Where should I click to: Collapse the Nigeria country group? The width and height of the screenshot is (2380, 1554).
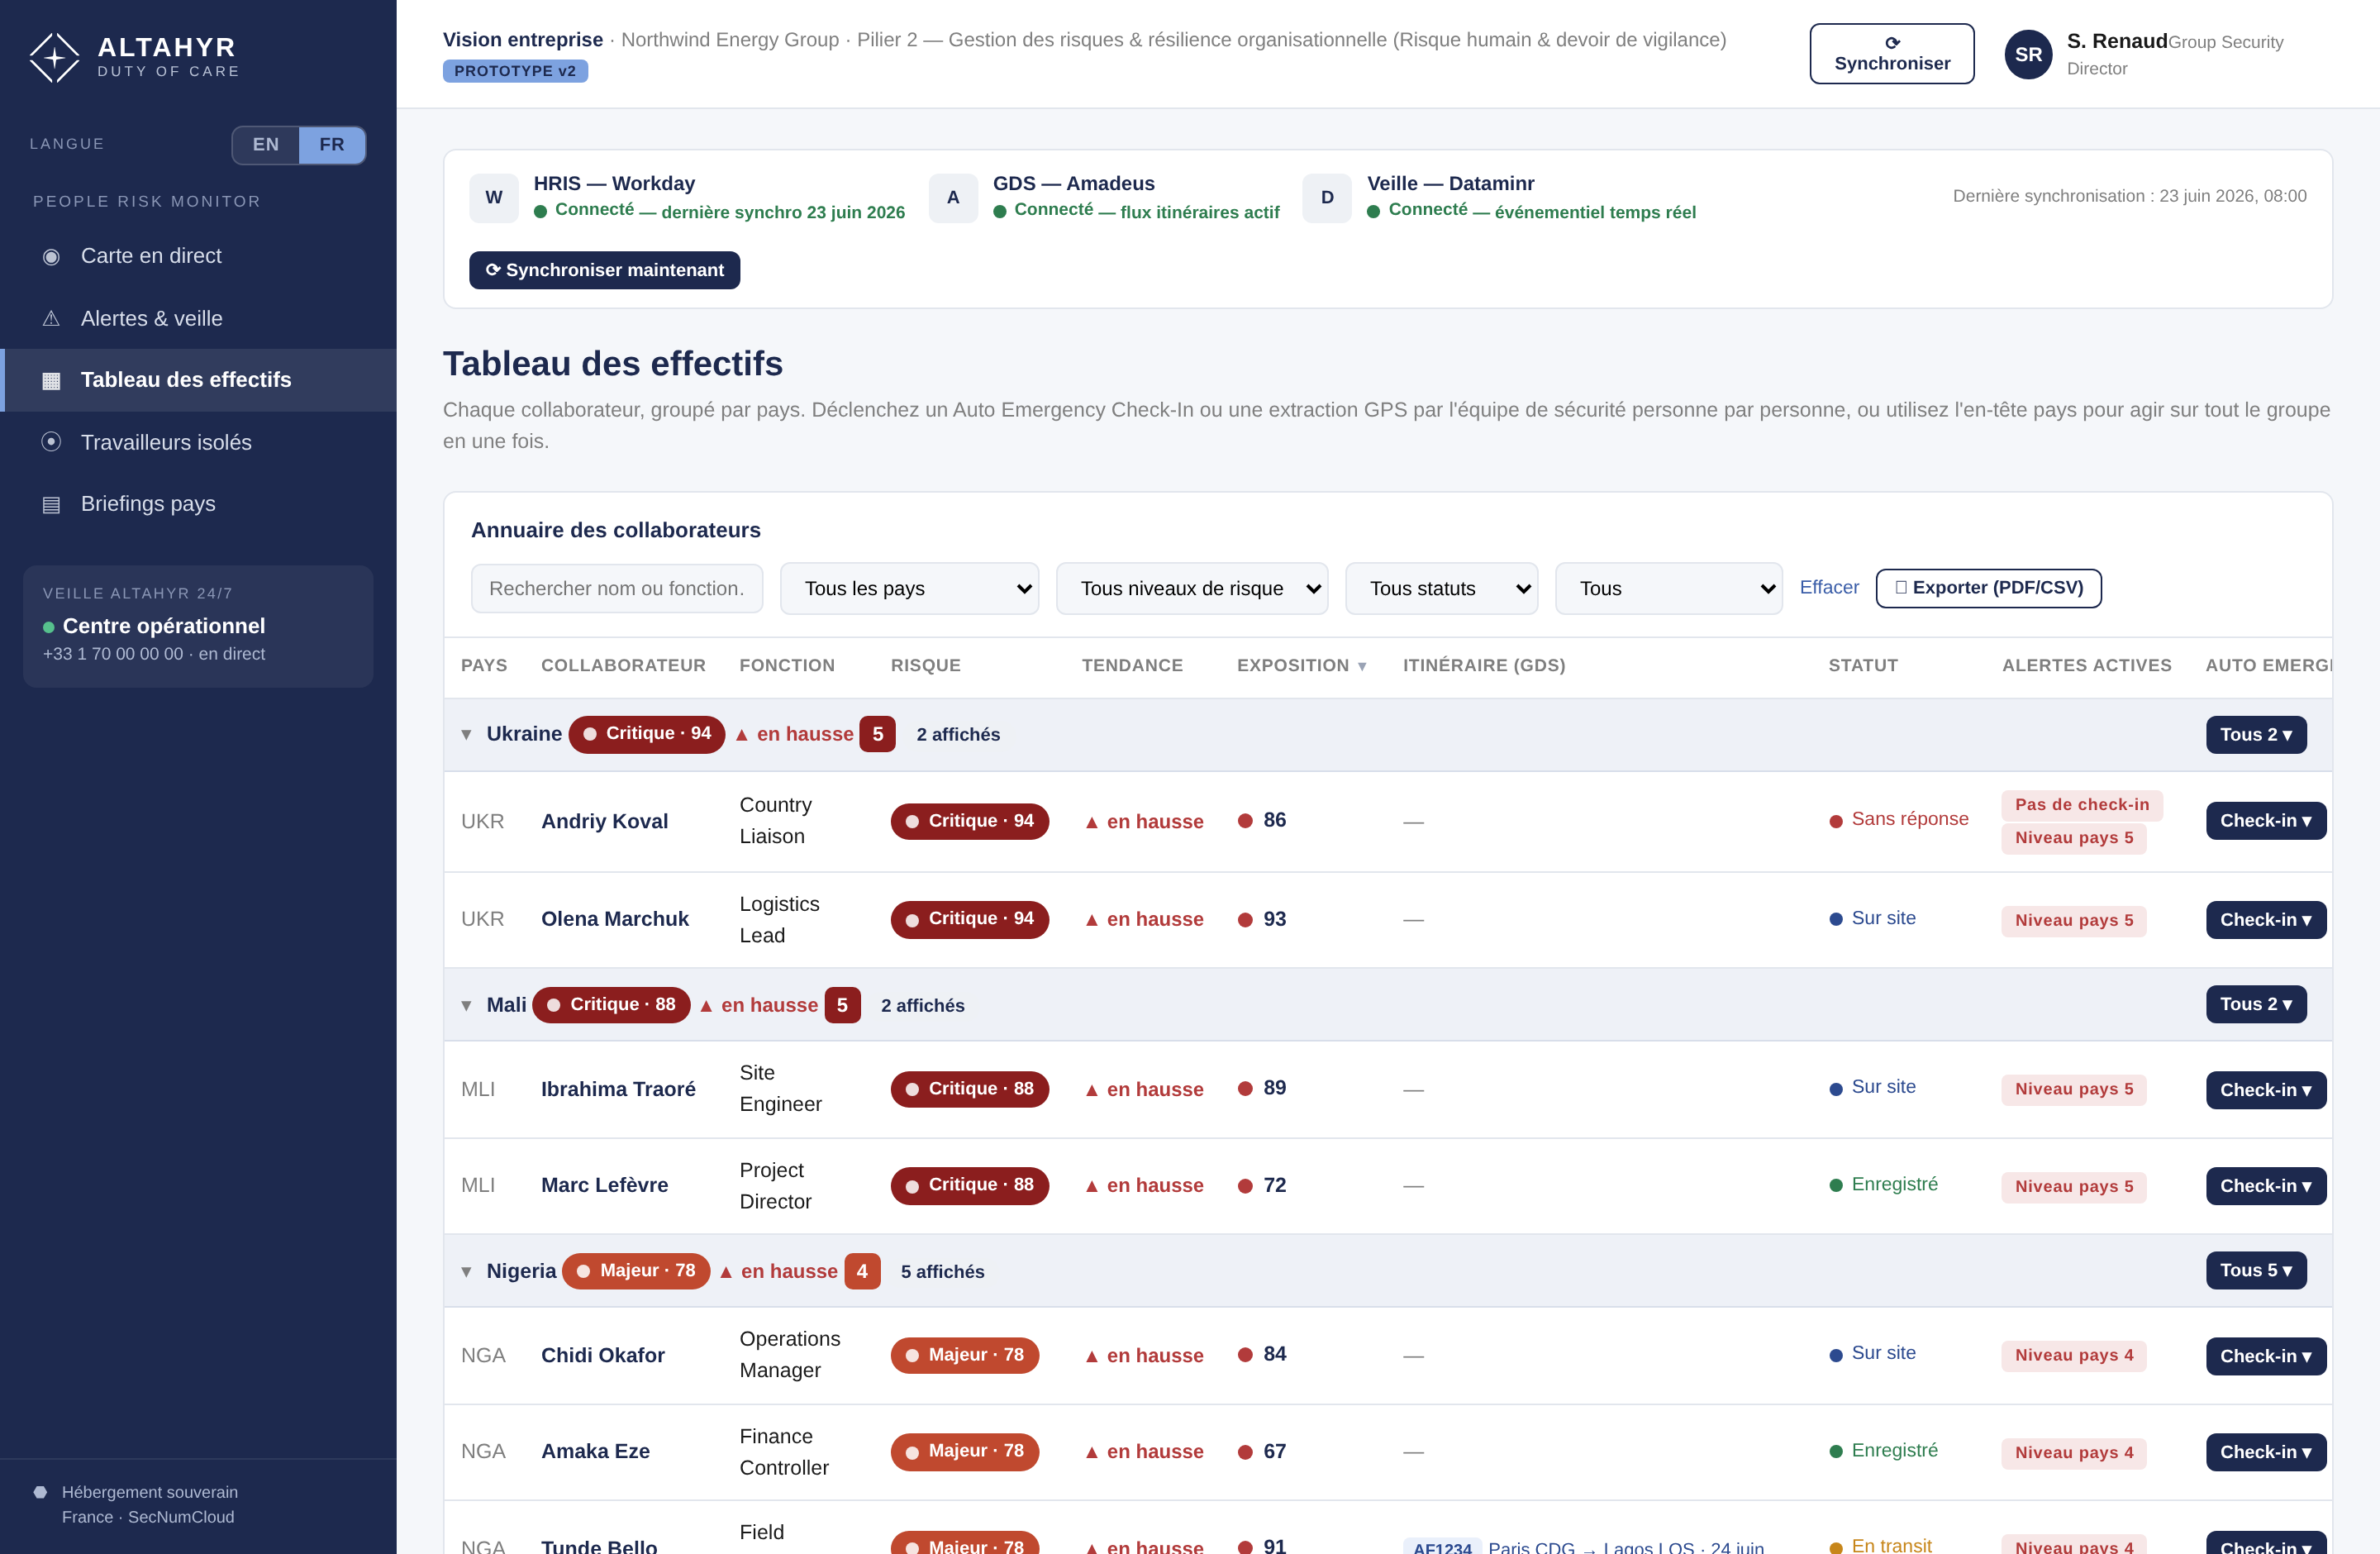coord(466,1272)
